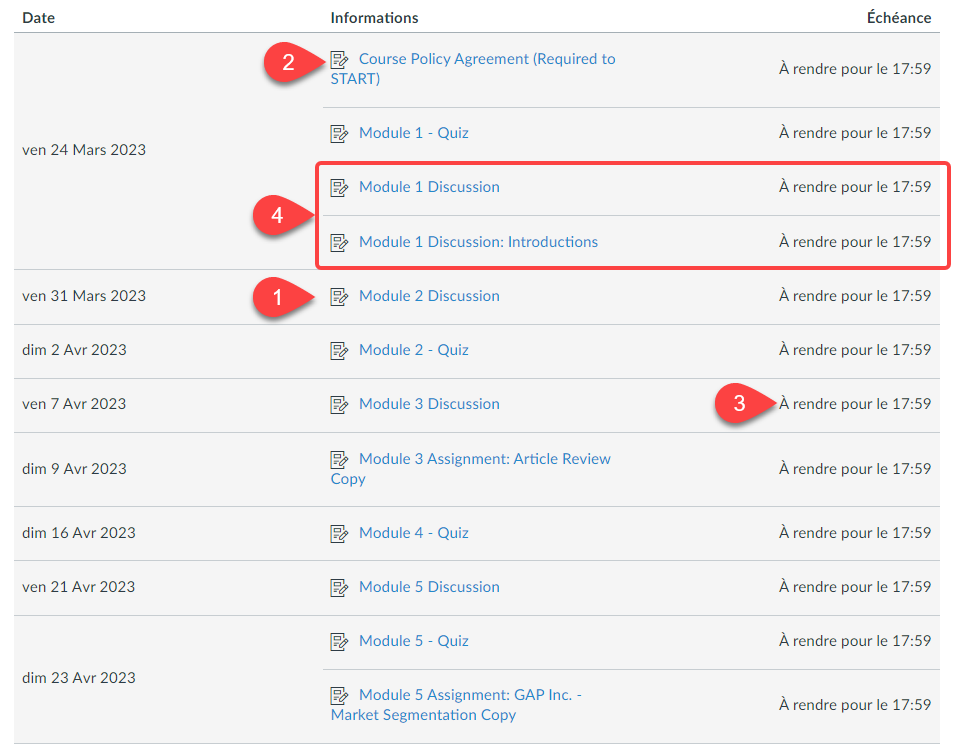This screenshot has width=953, height=744.
Task: Open Module 3 Assignment: Article Review Copy
Action: (x=470, y=469)
